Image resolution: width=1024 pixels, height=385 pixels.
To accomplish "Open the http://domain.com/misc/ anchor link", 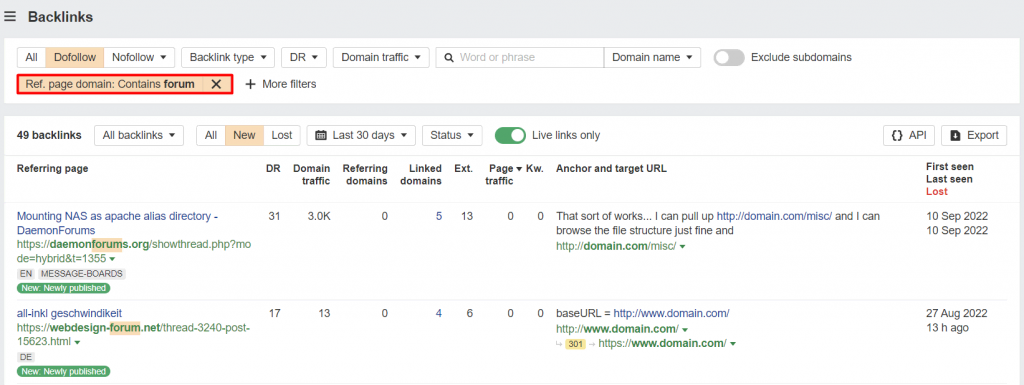I will (775, 216).
